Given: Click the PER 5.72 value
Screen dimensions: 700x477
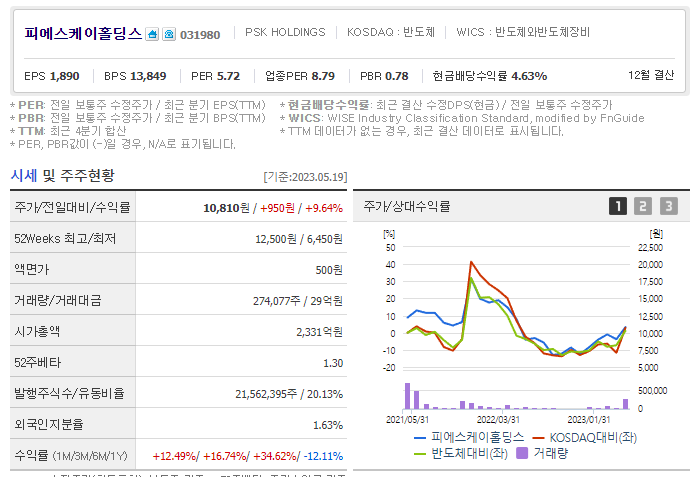Looking at the screenshot, I should [215, 76].
